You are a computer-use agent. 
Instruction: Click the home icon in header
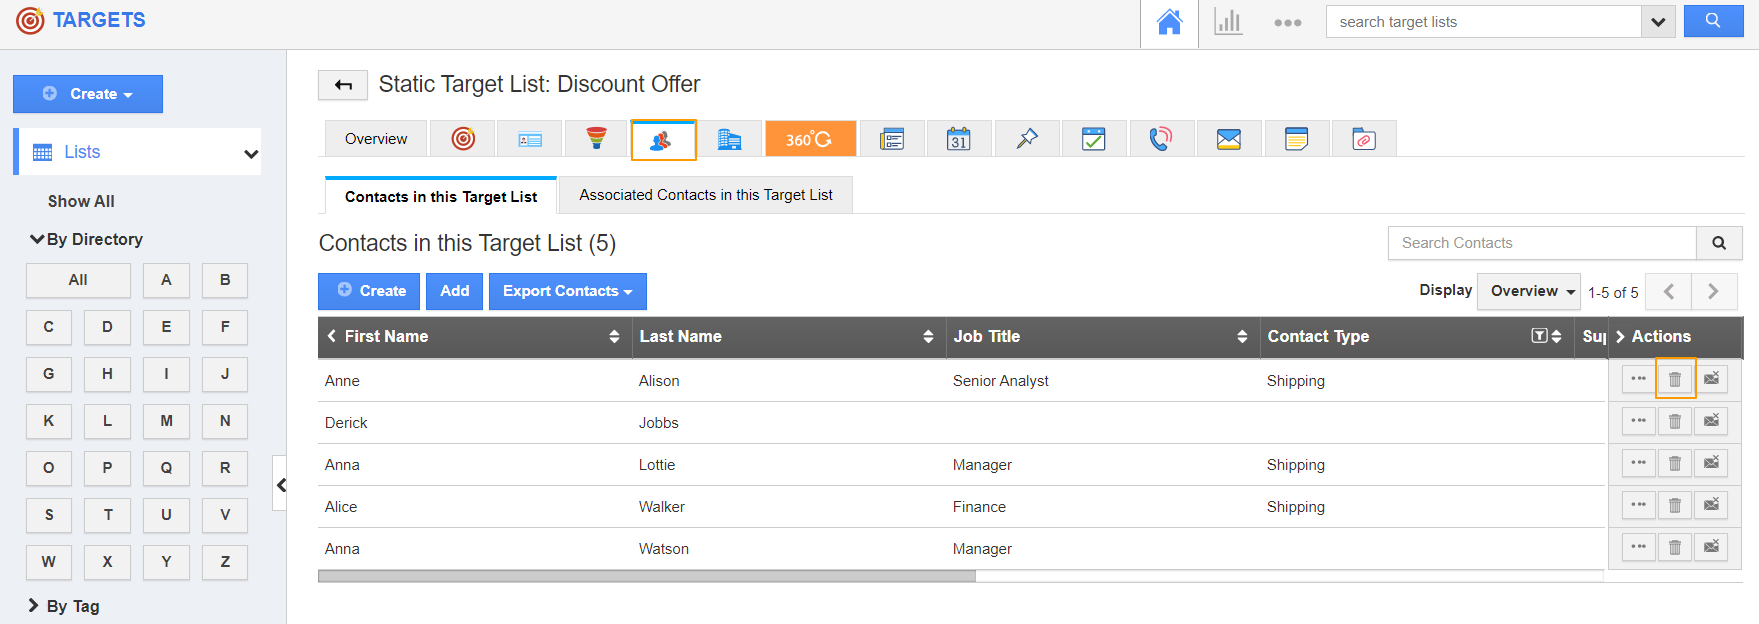tap(1169, 22)
